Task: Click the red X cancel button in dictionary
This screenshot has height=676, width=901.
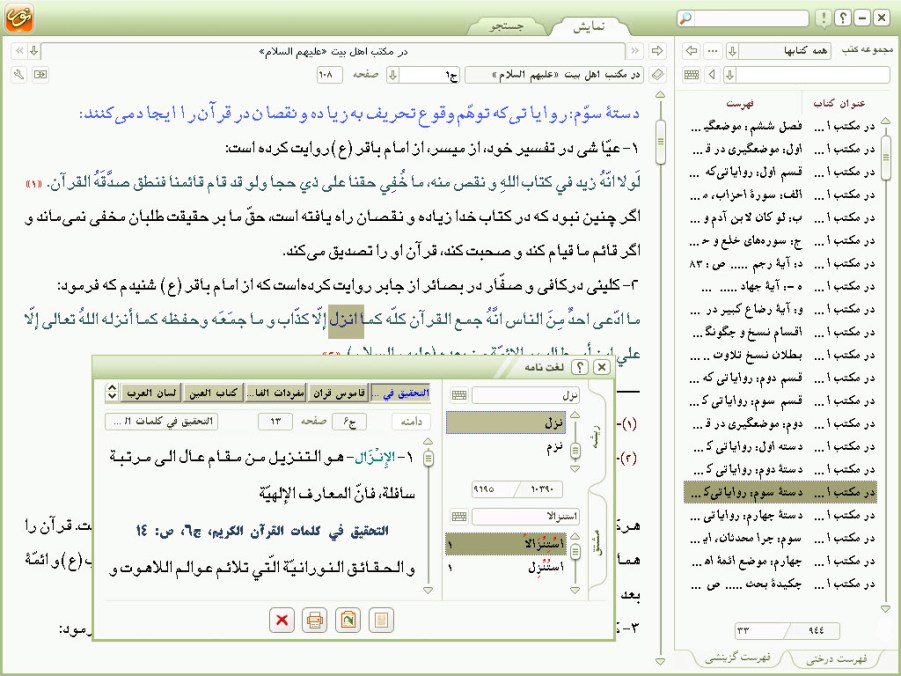Action: pyautogui.click(x=282, y=620)
